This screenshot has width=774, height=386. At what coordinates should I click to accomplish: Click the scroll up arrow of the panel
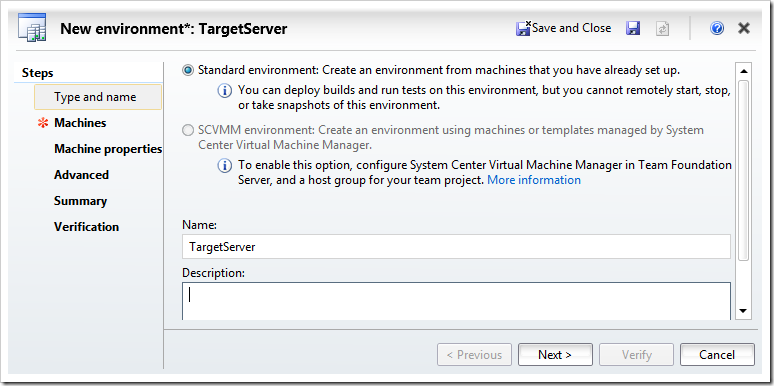743,71
